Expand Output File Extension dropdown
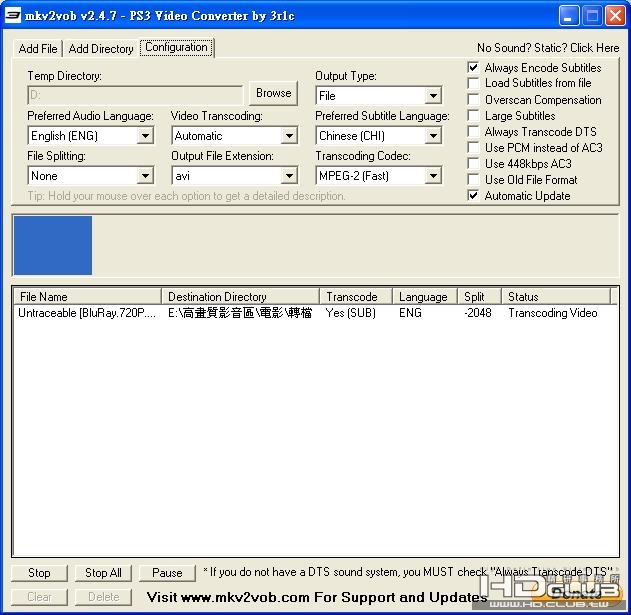Image resolution: width=631 pixels, height=615 pixels. [235, 176]
